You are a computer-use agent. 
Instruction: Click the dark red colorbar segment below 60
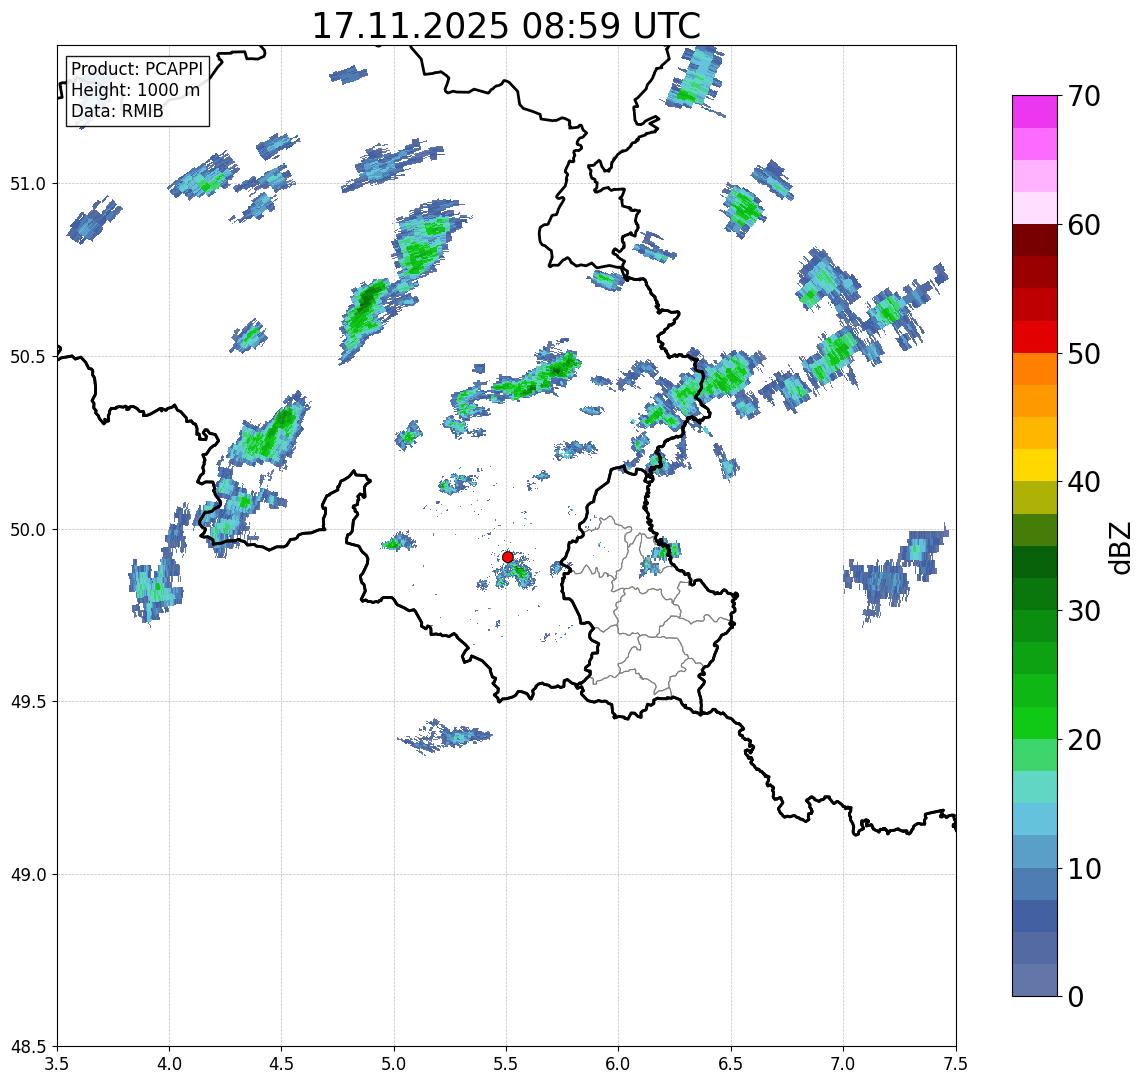1035,240
